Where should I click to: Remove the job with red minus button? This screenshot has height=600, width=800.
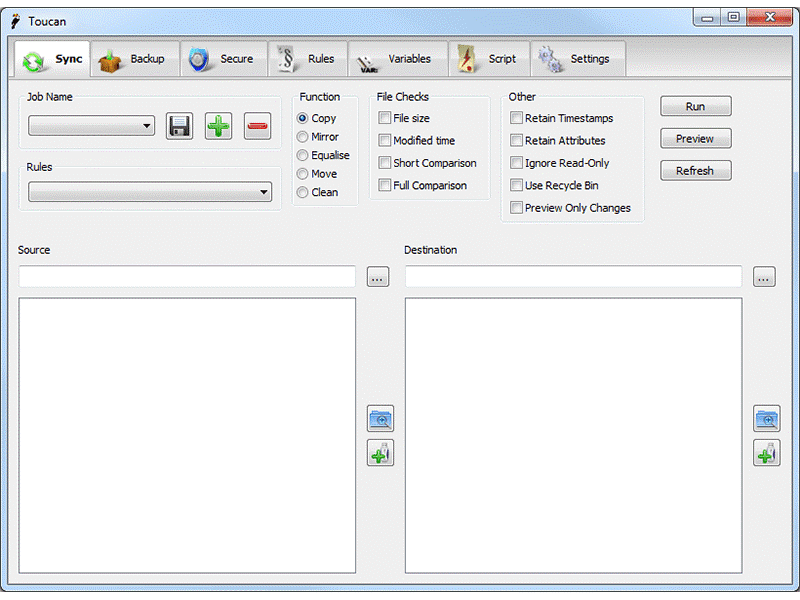click(x=257, y=126)
